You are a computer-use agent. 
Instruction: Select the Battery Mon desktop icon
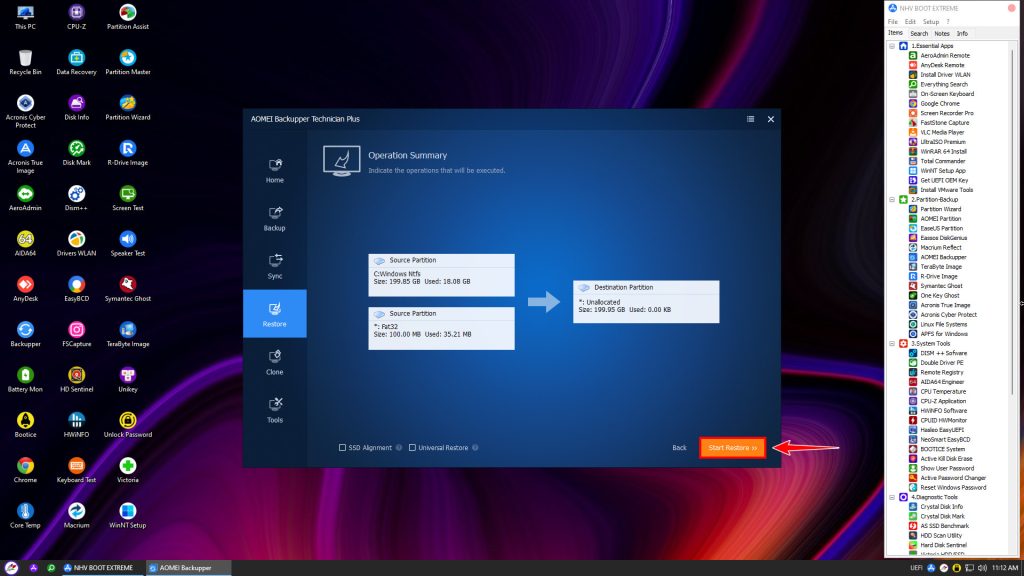point(25,379)
